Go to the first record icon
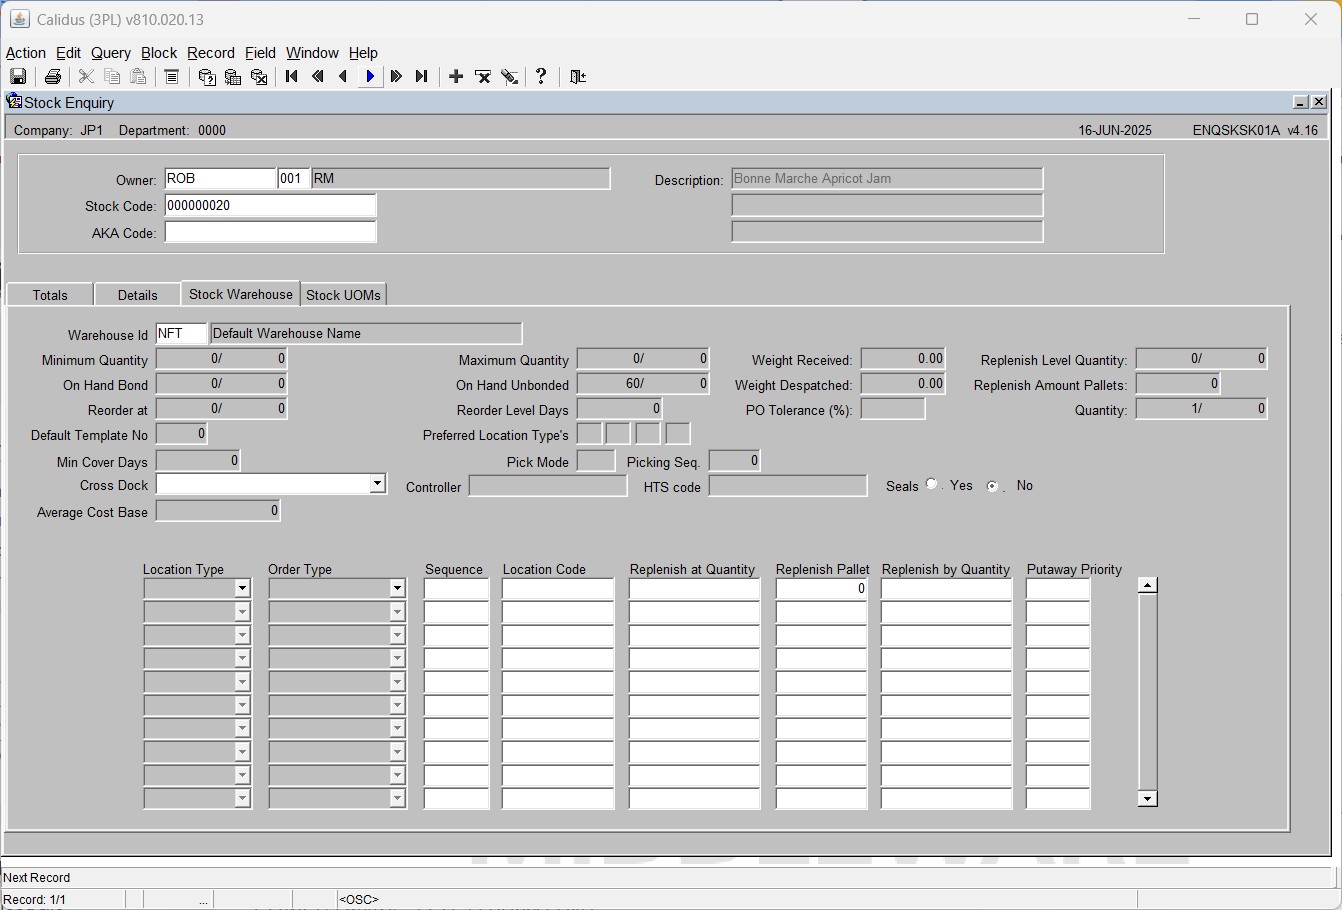The width and height of the screenshot is (1342, 910). (x=292, y=77)
